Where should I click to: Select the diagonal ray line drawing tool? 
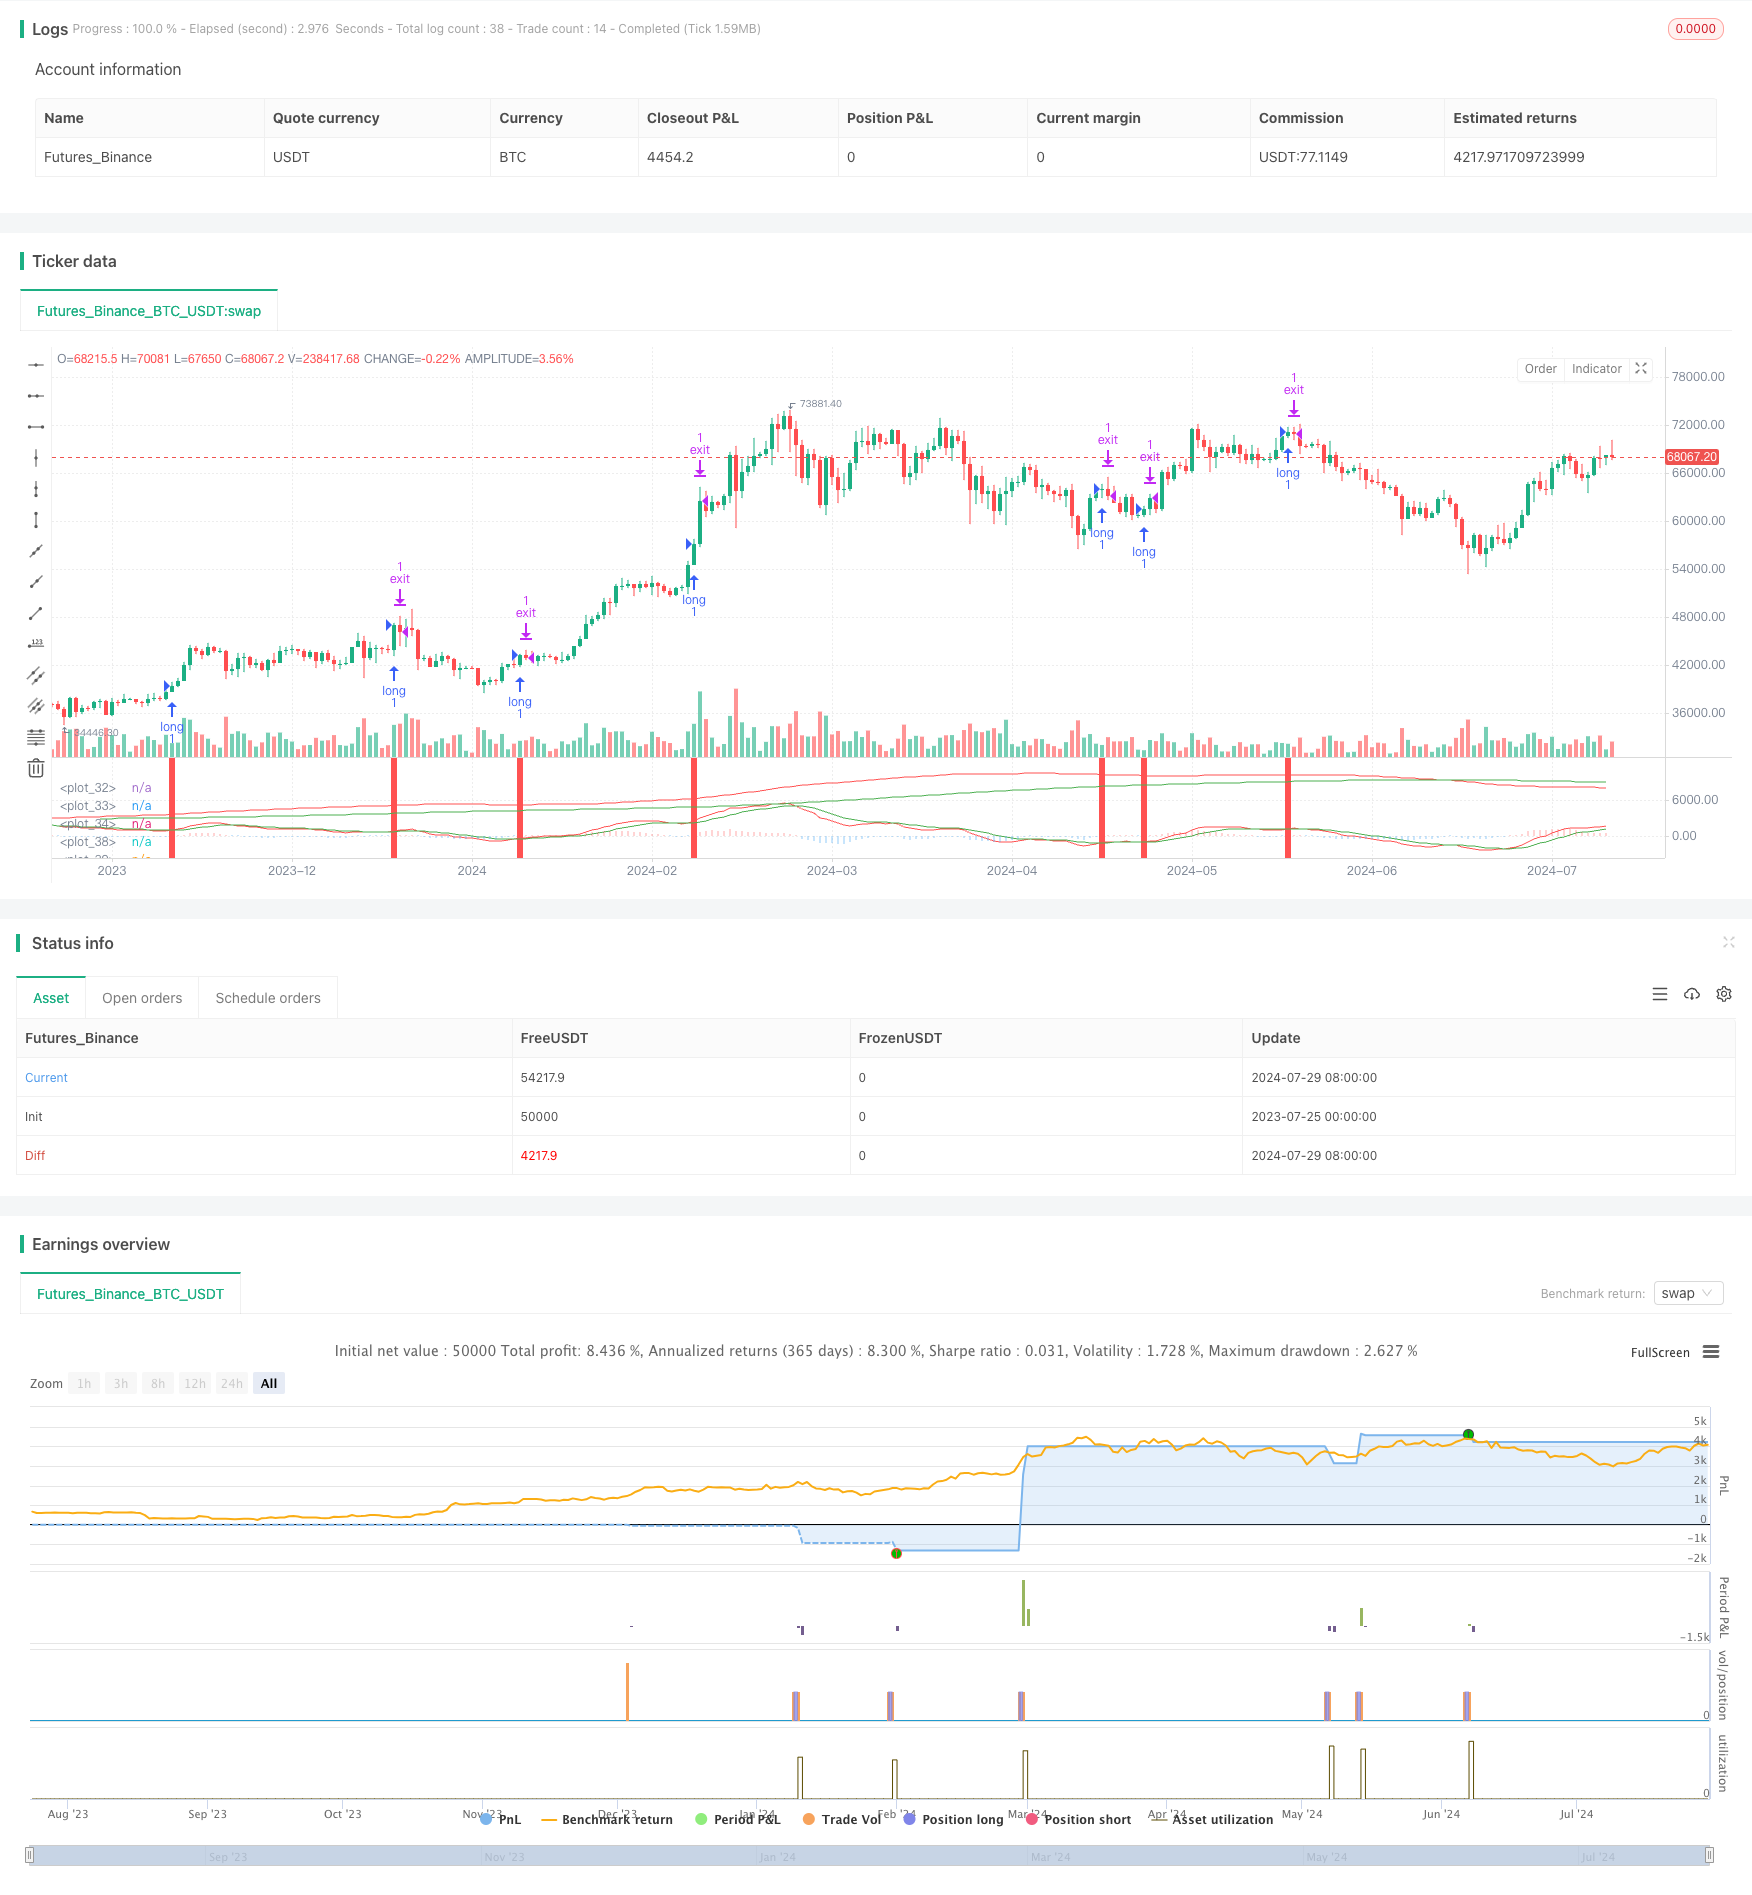point(36,582)
